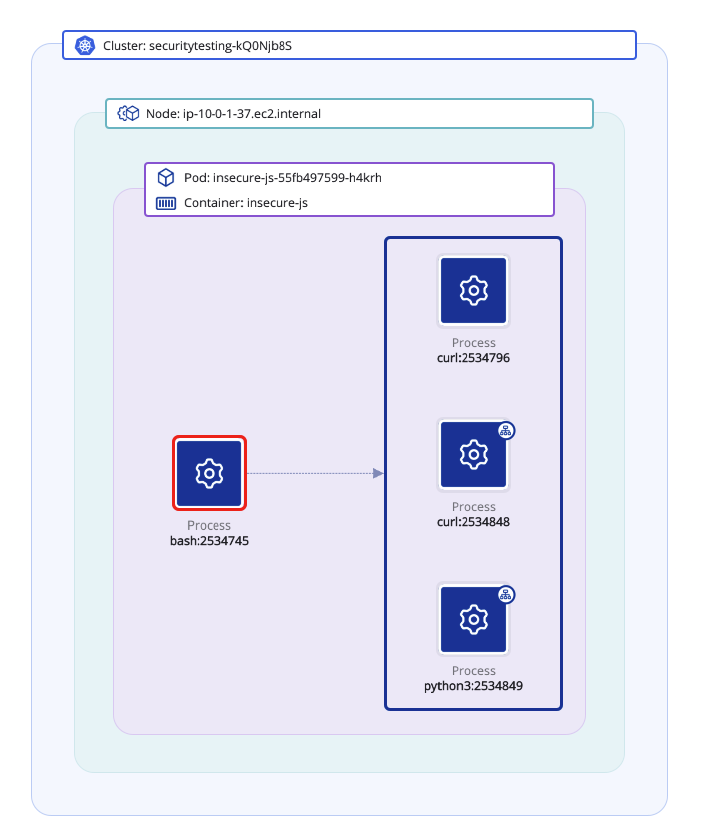This screenshot has width=706, height=837.
Task: Click the Node cubes icon
Action: (128, 114)
